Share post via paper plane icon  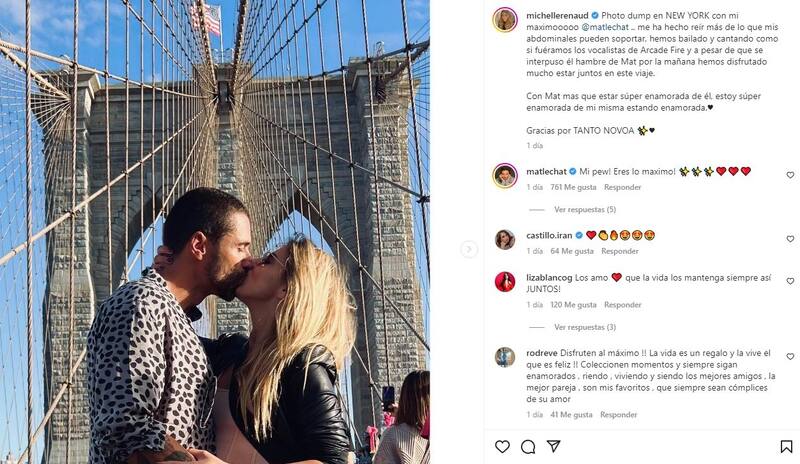click(x=554, y=446)
